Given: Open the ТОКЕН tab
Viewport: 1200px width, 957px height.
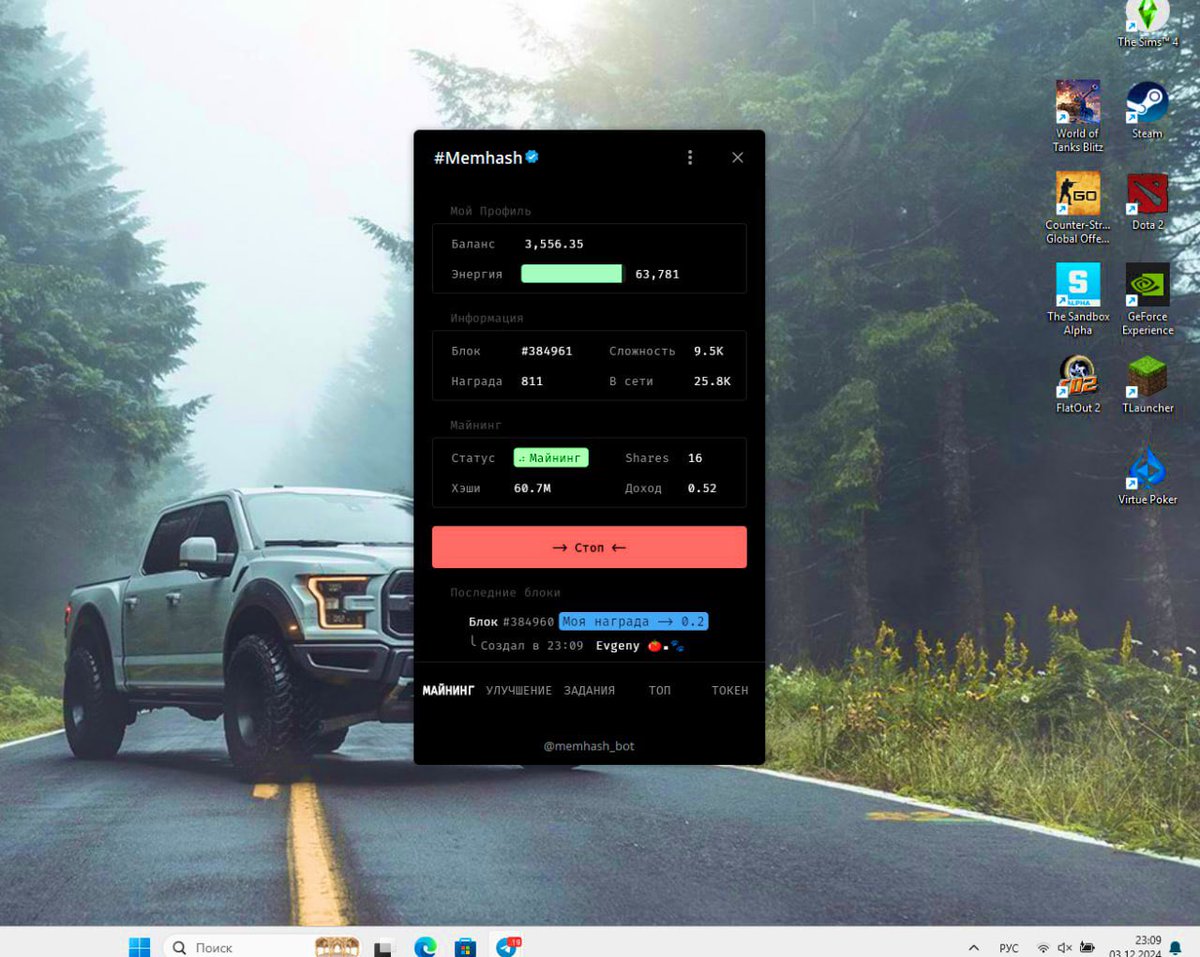Looking at the screenshot, I should point(730,690).
